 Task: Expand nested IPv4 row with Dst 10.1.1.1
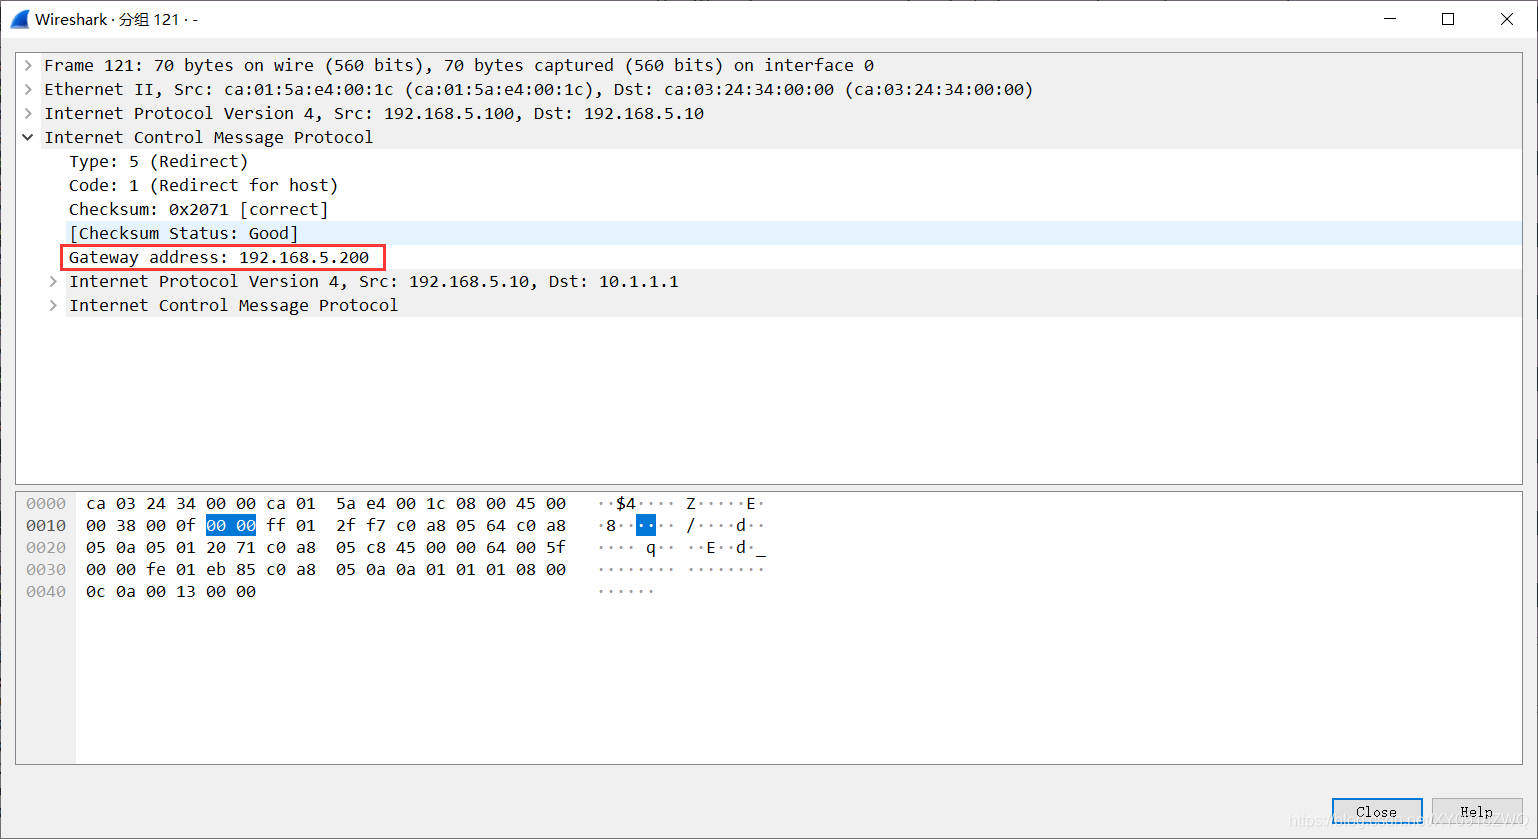click(53, 281)
